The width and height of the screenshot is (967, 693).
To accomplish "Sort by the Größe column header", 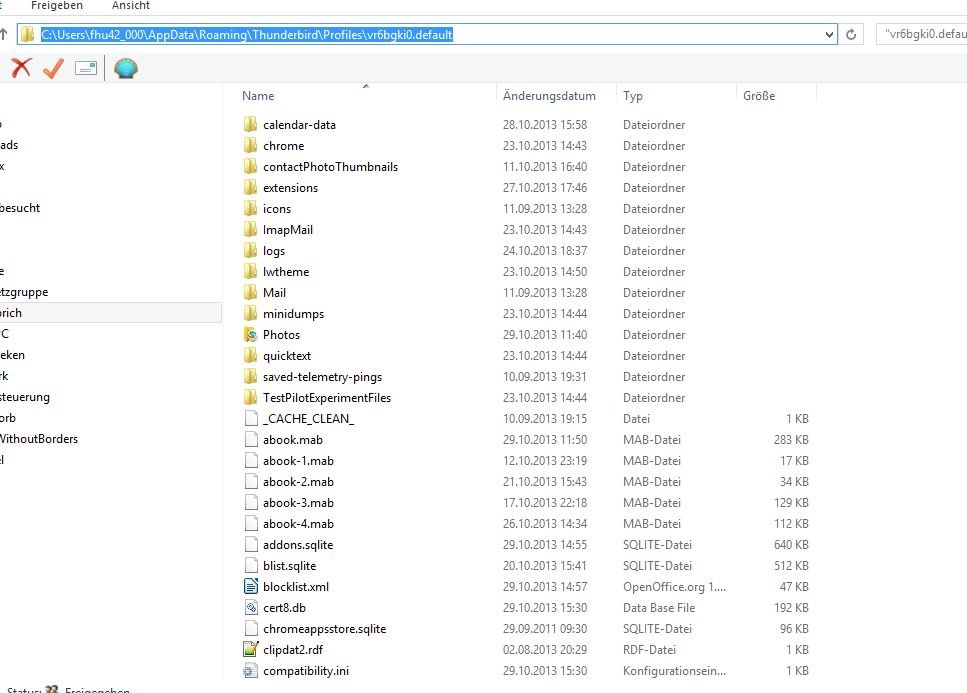I will coord(759,96).
